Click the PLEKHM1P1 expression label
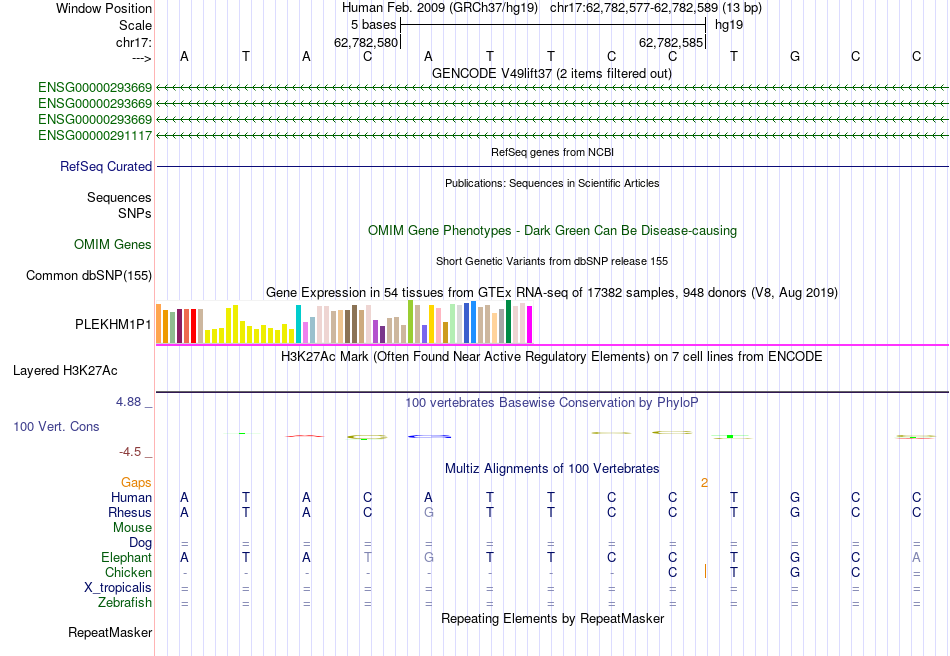 tap(113, 324)
